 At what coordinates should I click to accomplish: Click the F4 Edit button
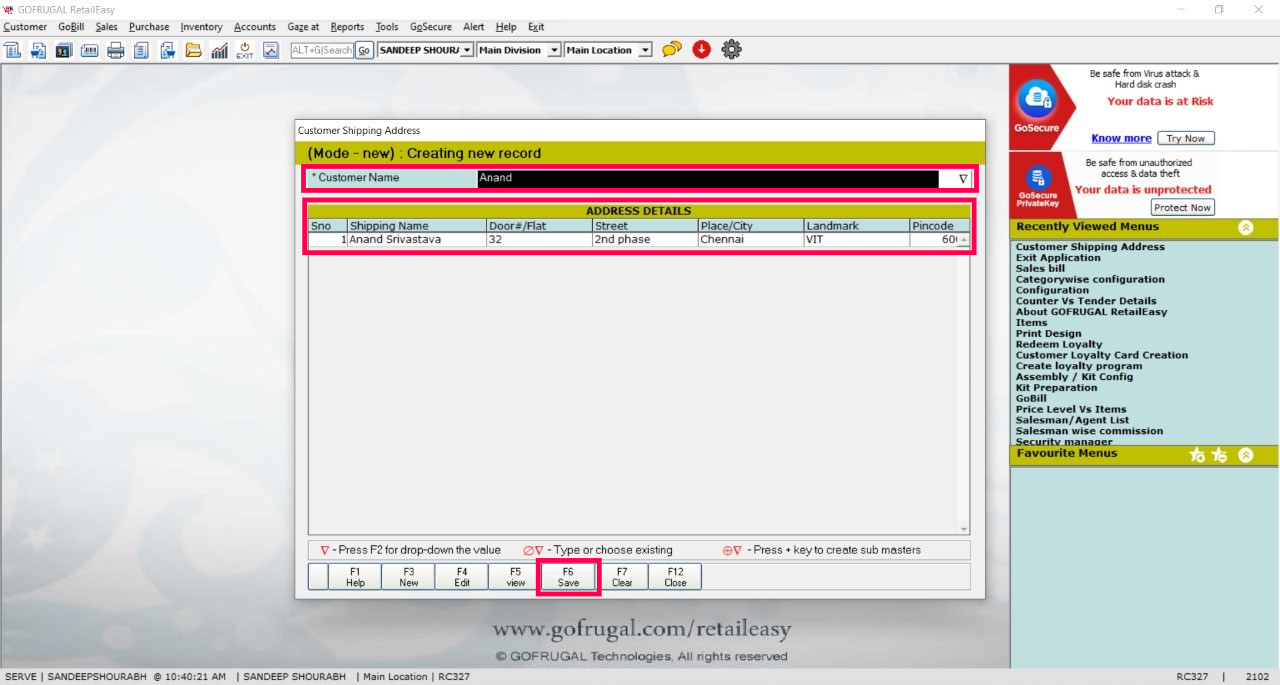462,577
